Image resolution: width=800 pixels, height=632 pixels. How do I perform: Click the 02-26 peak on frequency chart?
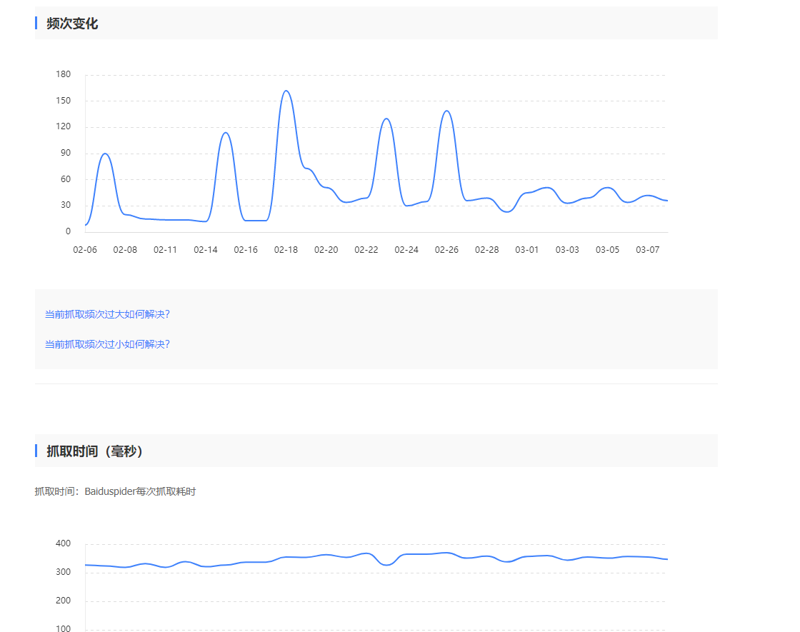(x=447, y=111)
